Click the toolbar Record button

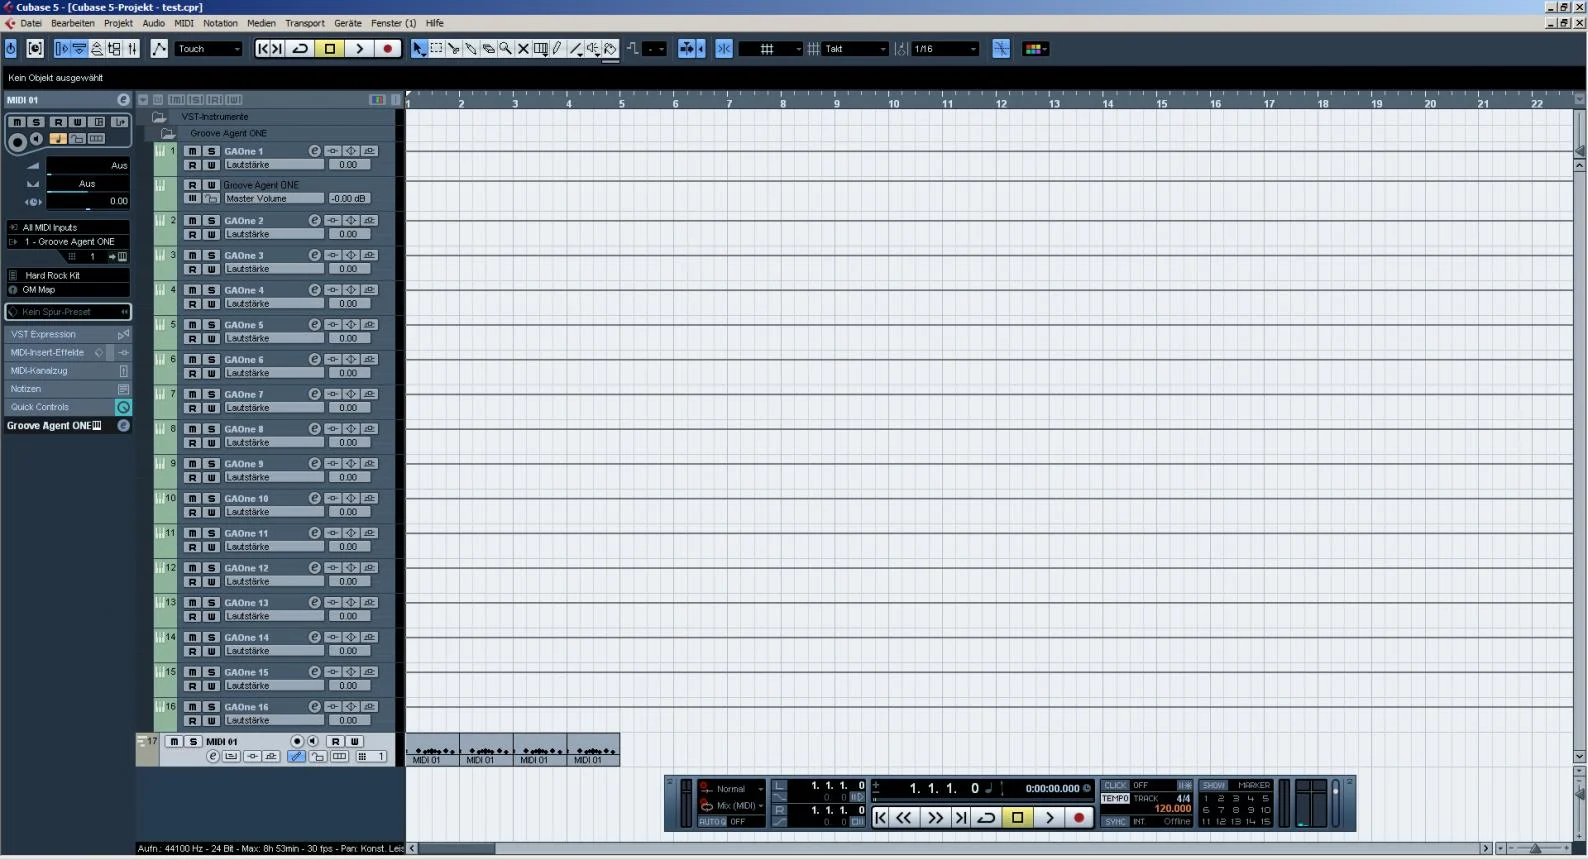click(387, 49)
